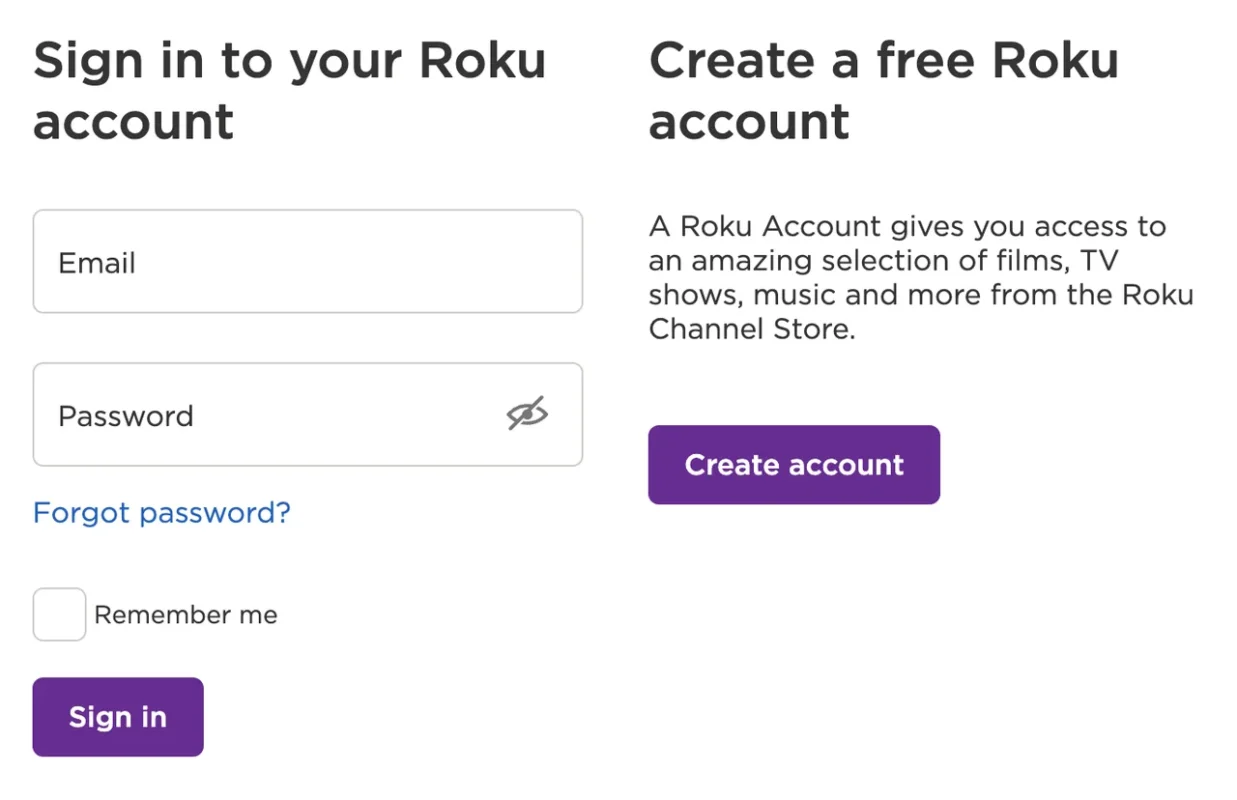Screen dimensions: 1237x800
Task: Click the 'Remember me' label text
Action: coord(185,615)
